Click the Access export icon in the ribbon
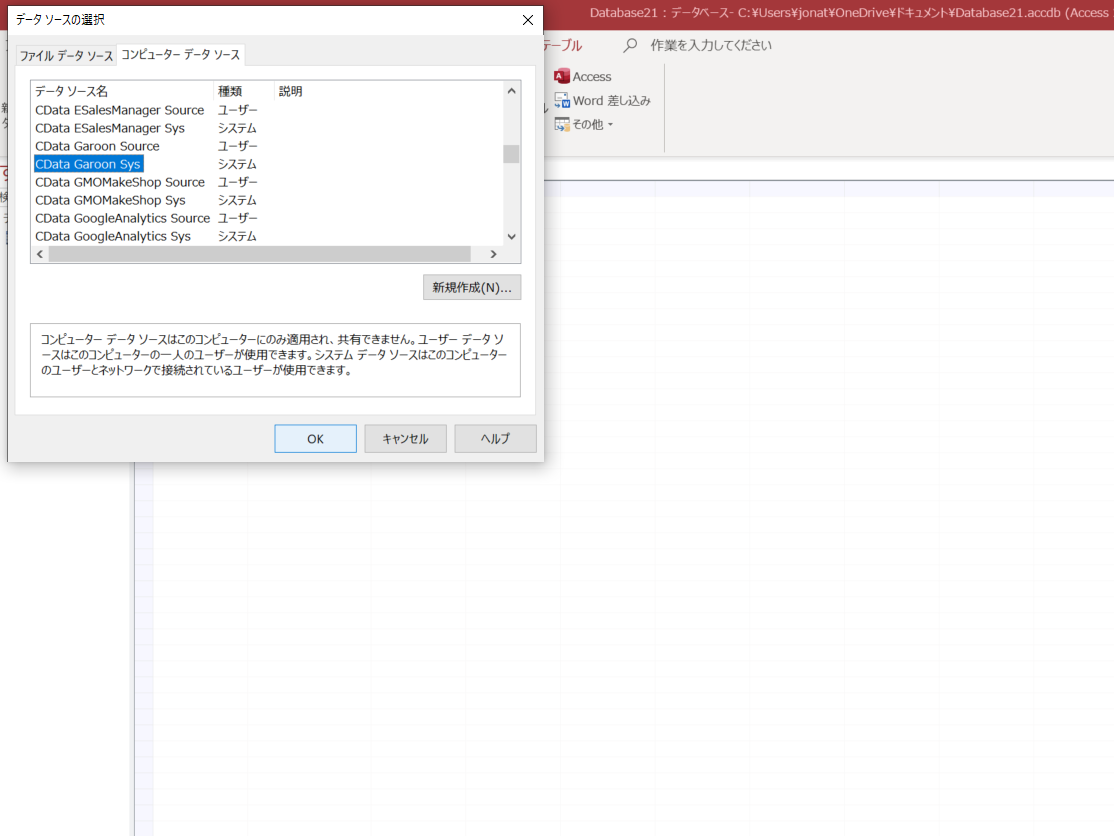Image resolution: width=1114 pixels, height=836 pixels. [560, 76]
